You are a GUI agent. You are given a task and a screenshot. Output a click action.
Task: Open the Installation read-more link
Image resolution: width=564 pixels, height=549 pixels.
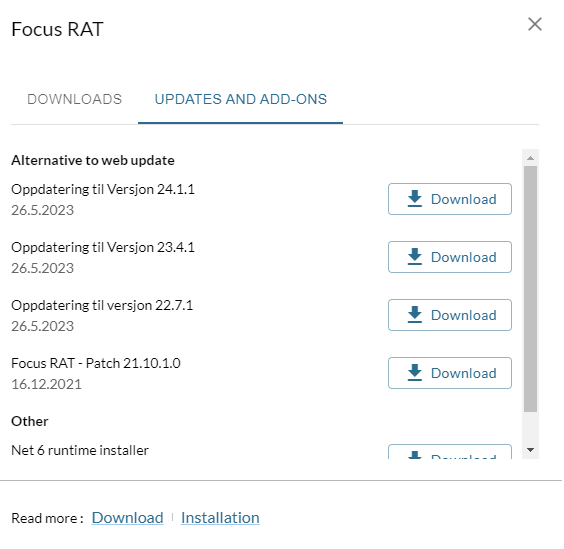220,518
